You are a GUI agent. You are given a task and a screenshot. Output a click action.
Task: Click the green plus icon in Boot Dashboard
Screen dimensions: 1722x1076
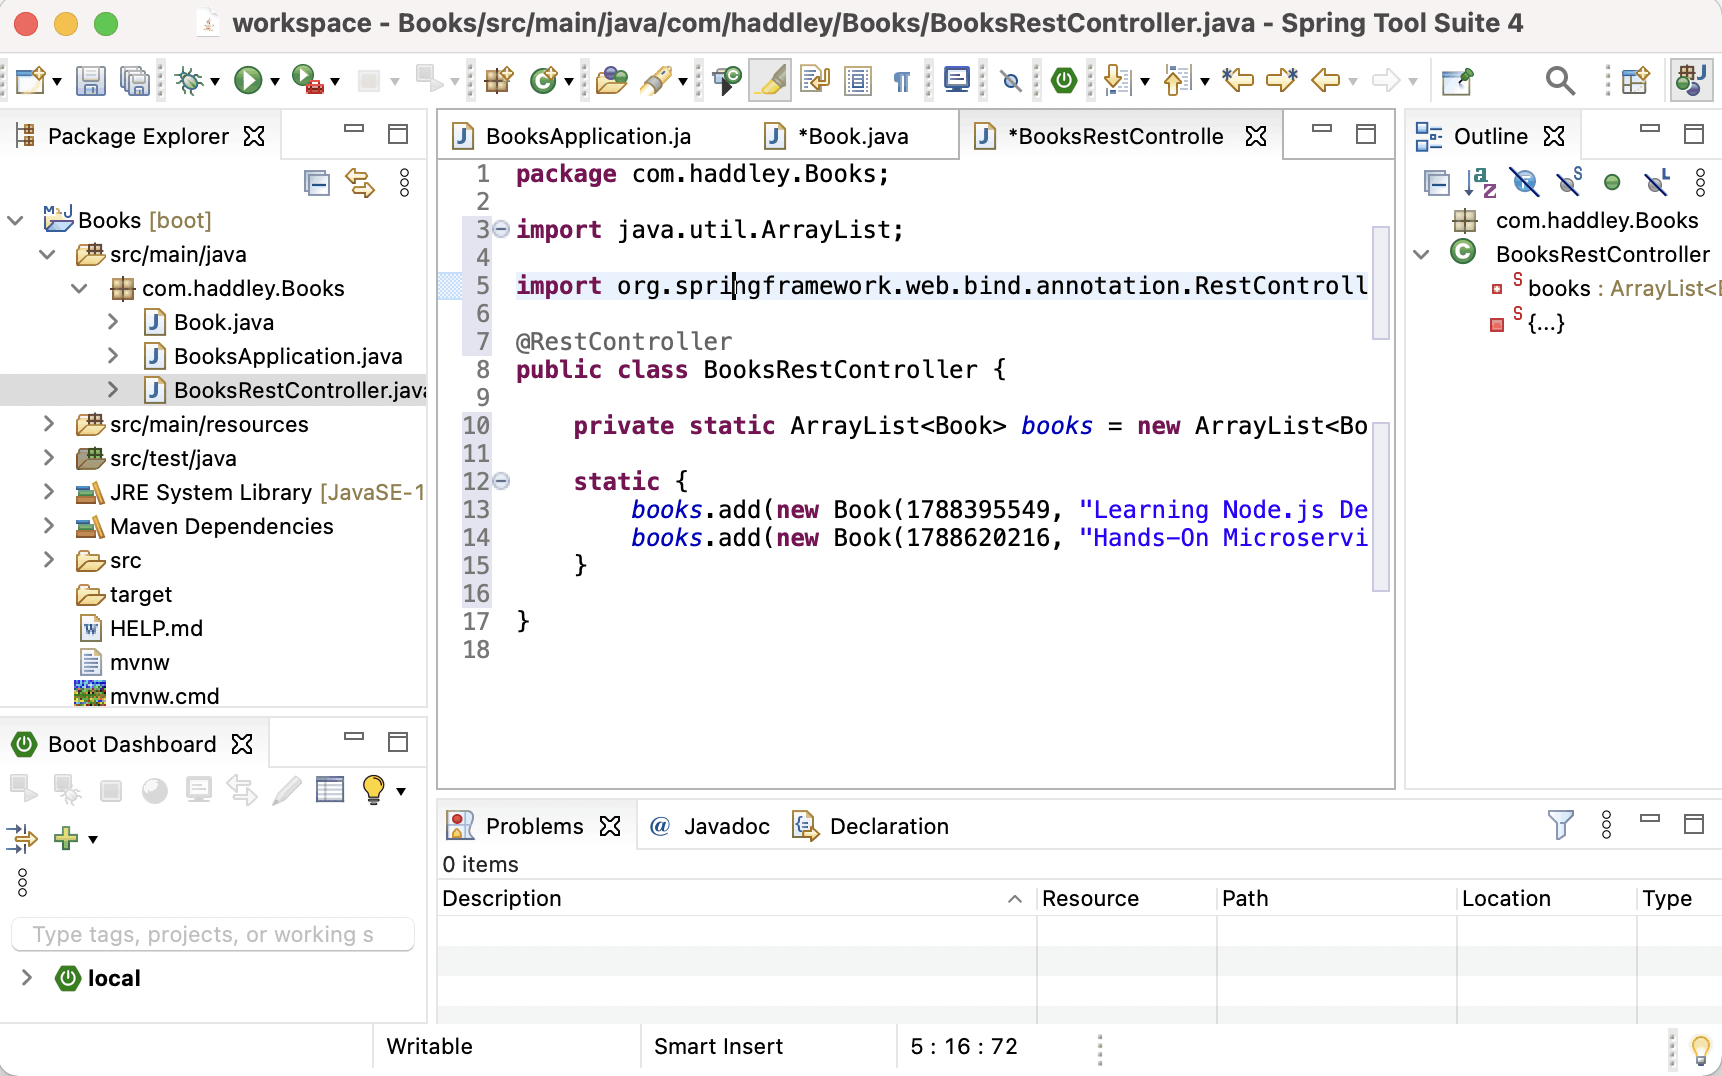66,838
